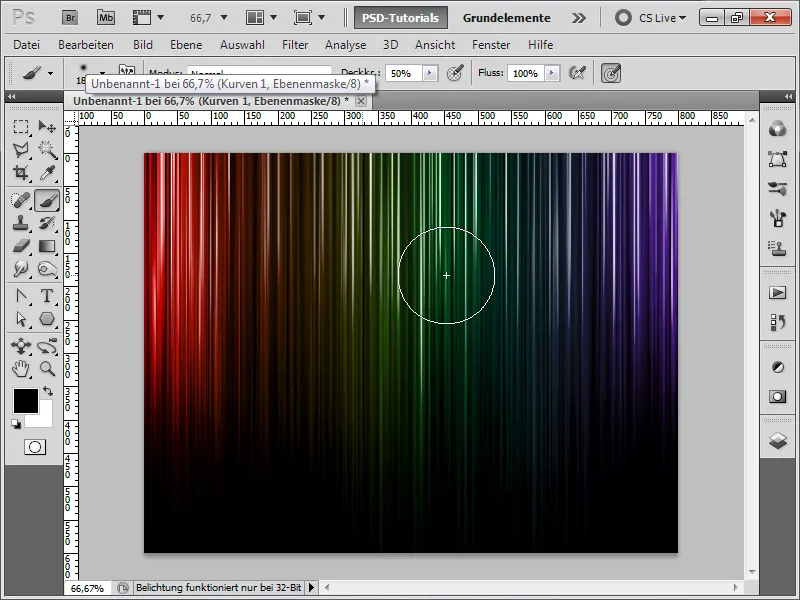The height and width of the screenshot is (600, 800).
Task: Open the brush preset picker arrow
Action: (103, 73)
